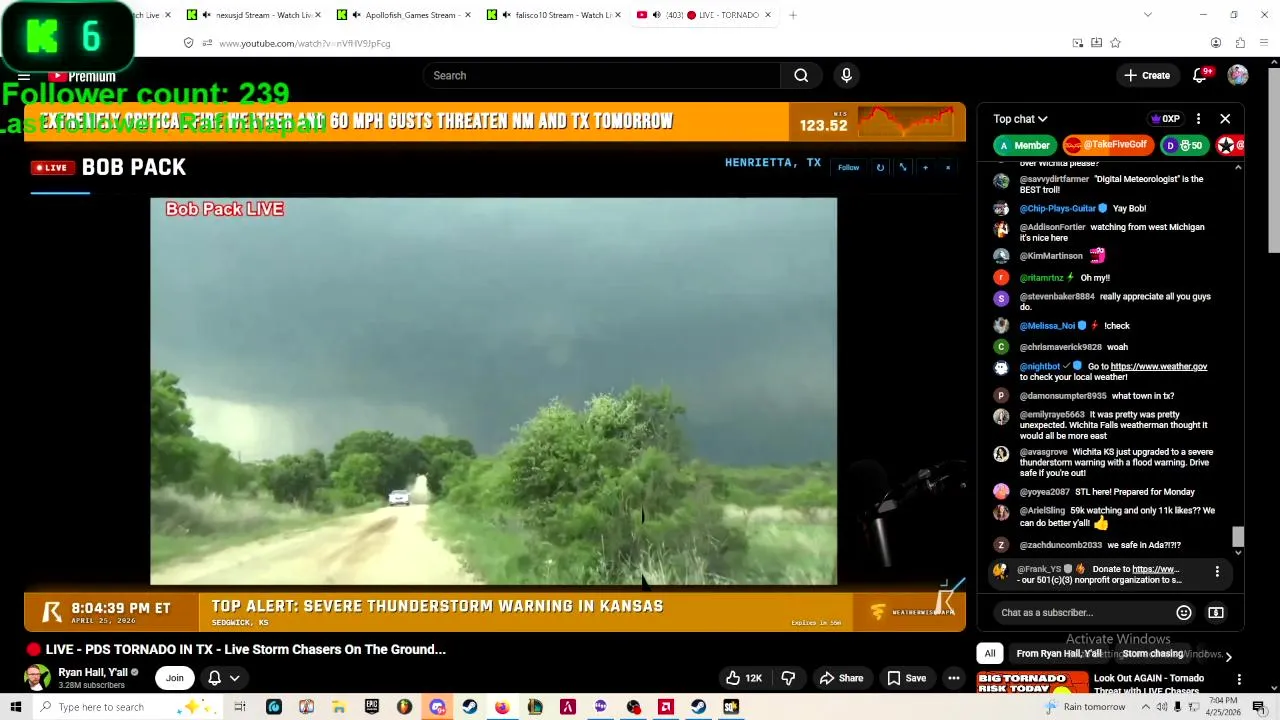Open the account avatar menu

click(1238, 75)
